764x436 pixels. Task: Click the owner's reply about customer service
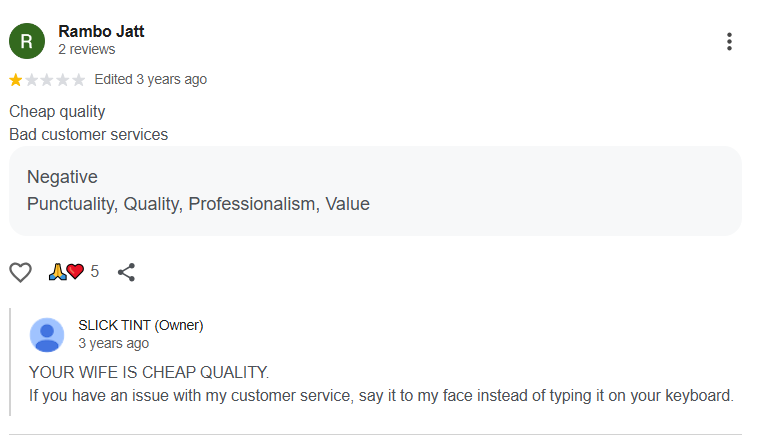pyautogui.click(x=381, y=395)
